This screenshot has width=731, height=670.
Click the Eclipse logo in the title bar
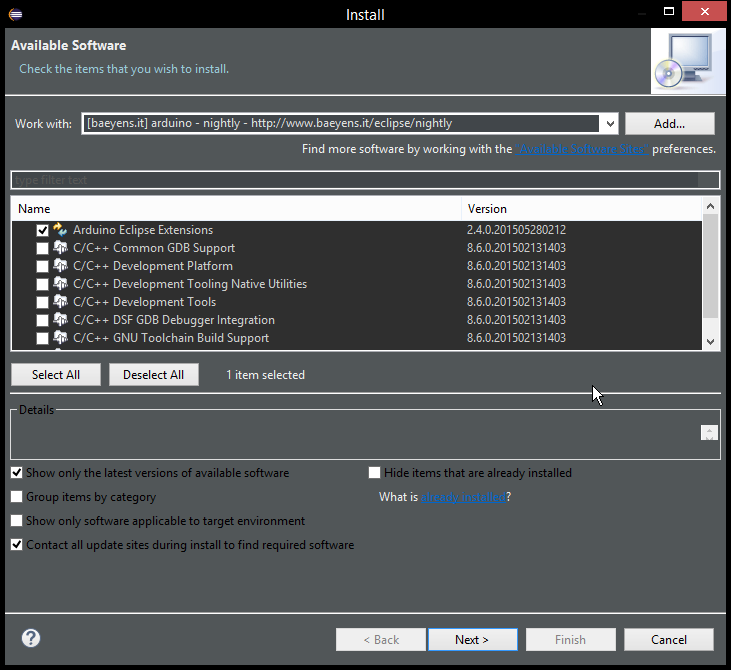point(15,14)
